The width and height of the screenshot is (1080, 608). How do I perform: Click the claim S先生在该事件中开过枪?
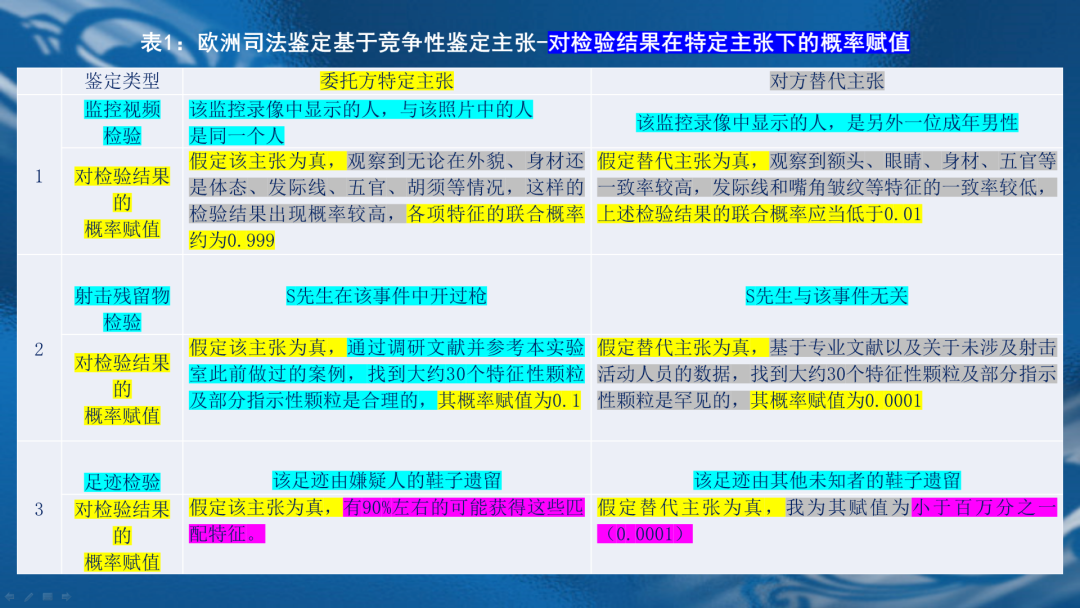[x=386, y=296]
